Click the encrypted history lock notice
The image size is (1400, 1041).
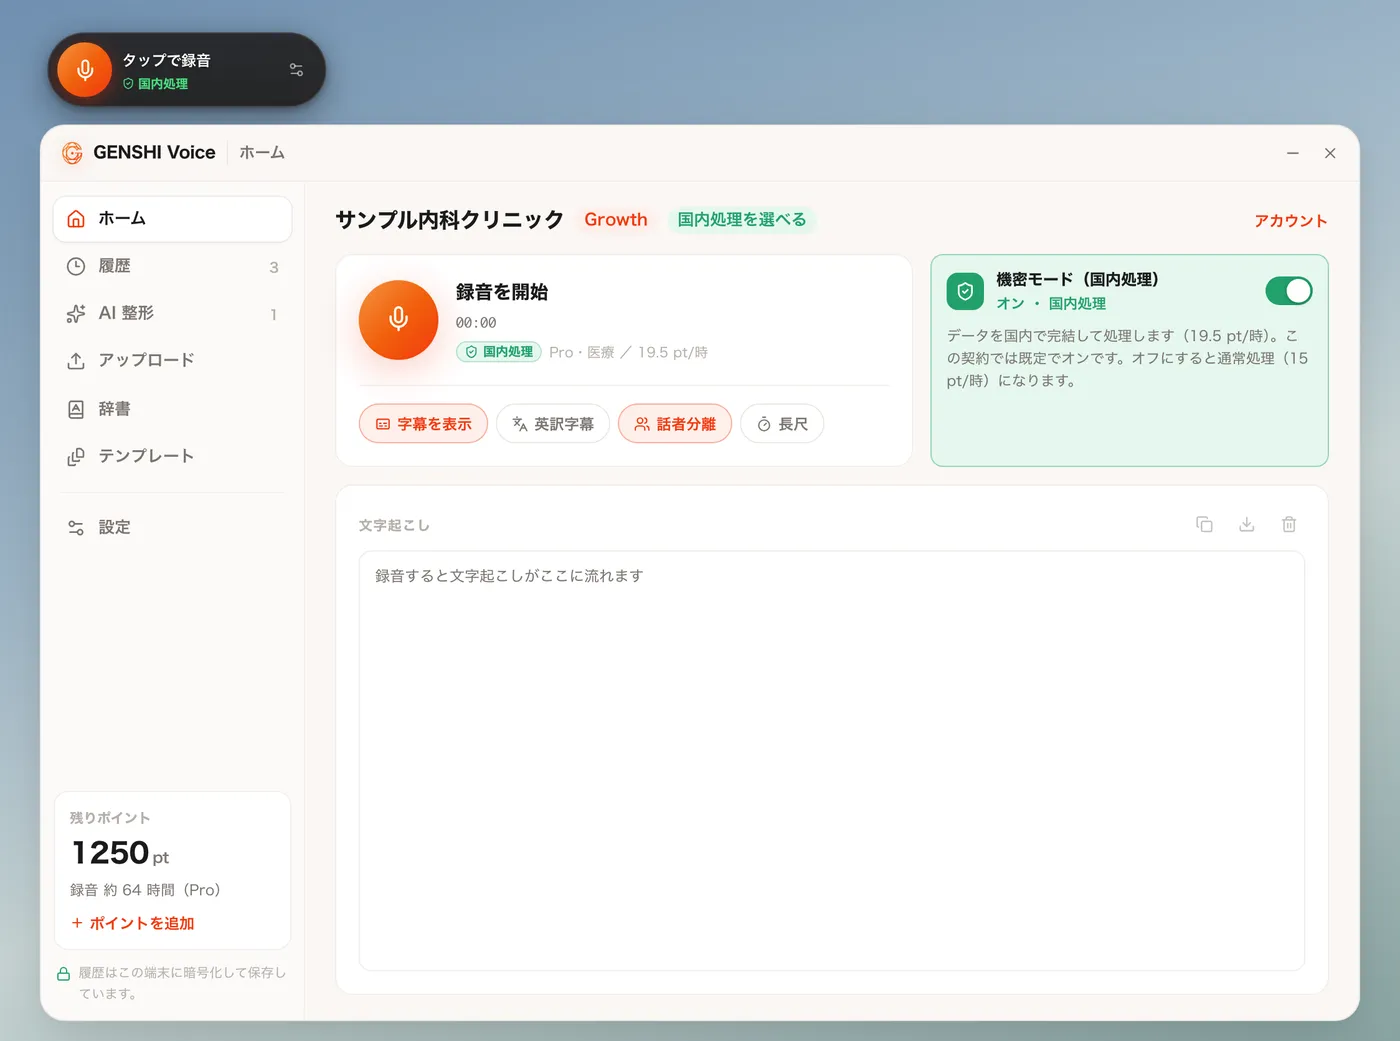coord(172,983)
